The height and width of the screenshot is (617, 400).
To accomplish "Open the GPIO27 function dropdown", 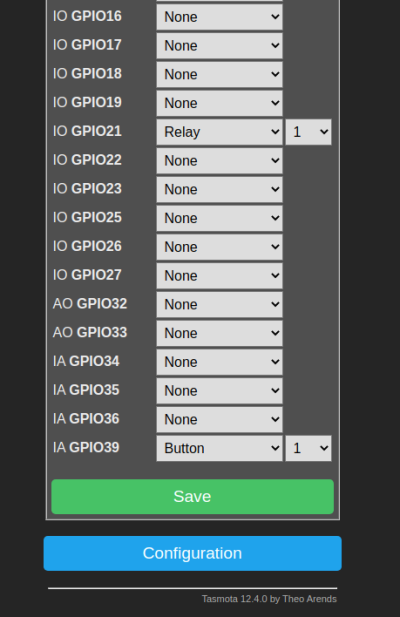I will 219,275.
